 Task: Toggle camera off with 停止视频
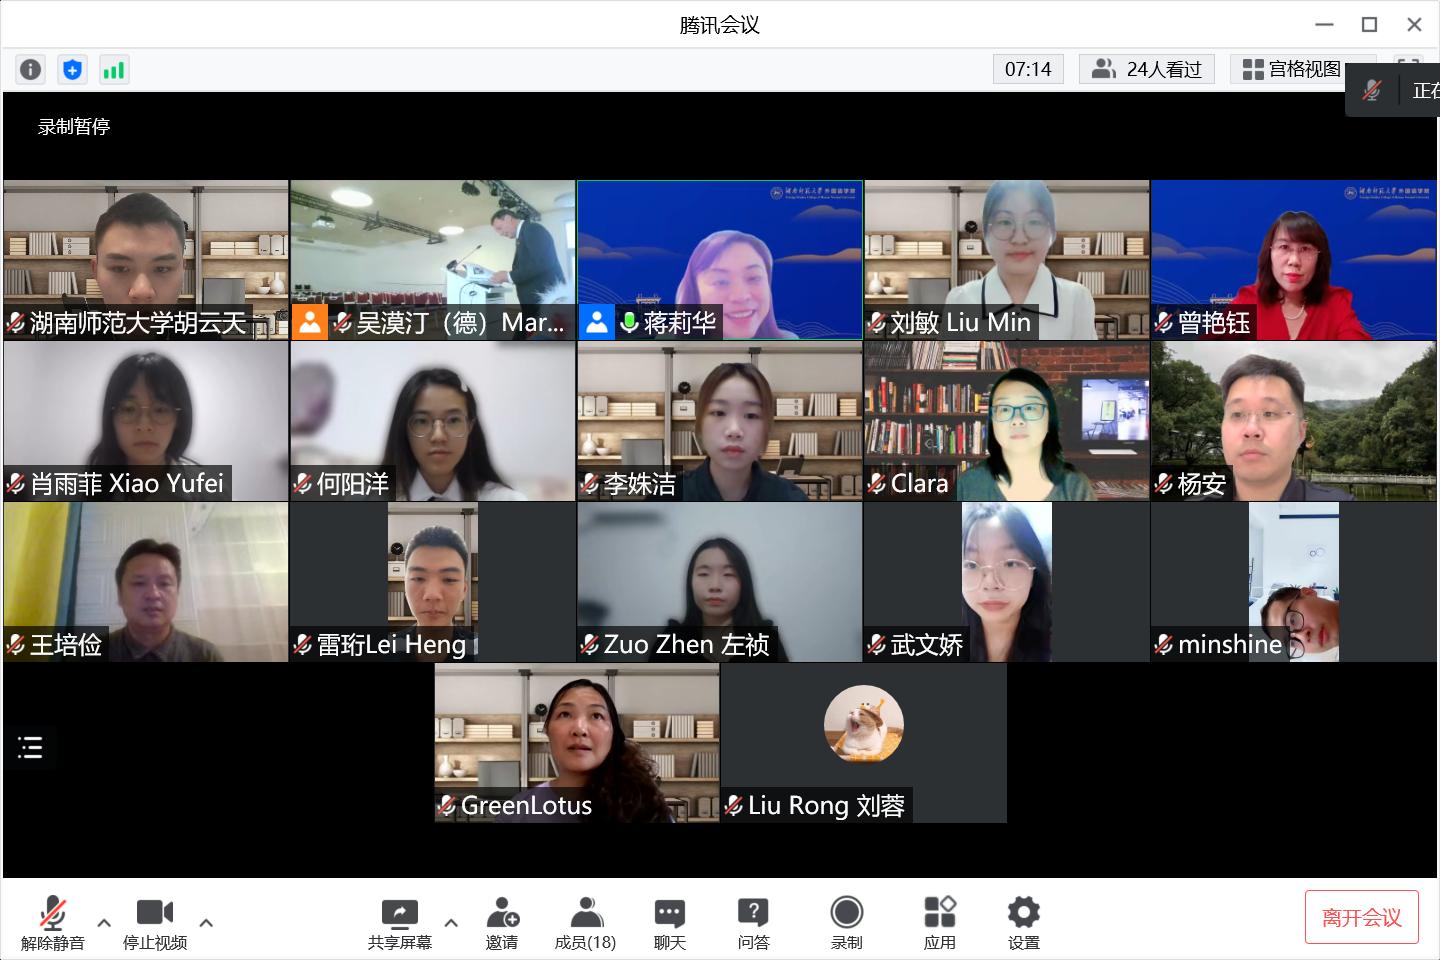tap(155, 922)
